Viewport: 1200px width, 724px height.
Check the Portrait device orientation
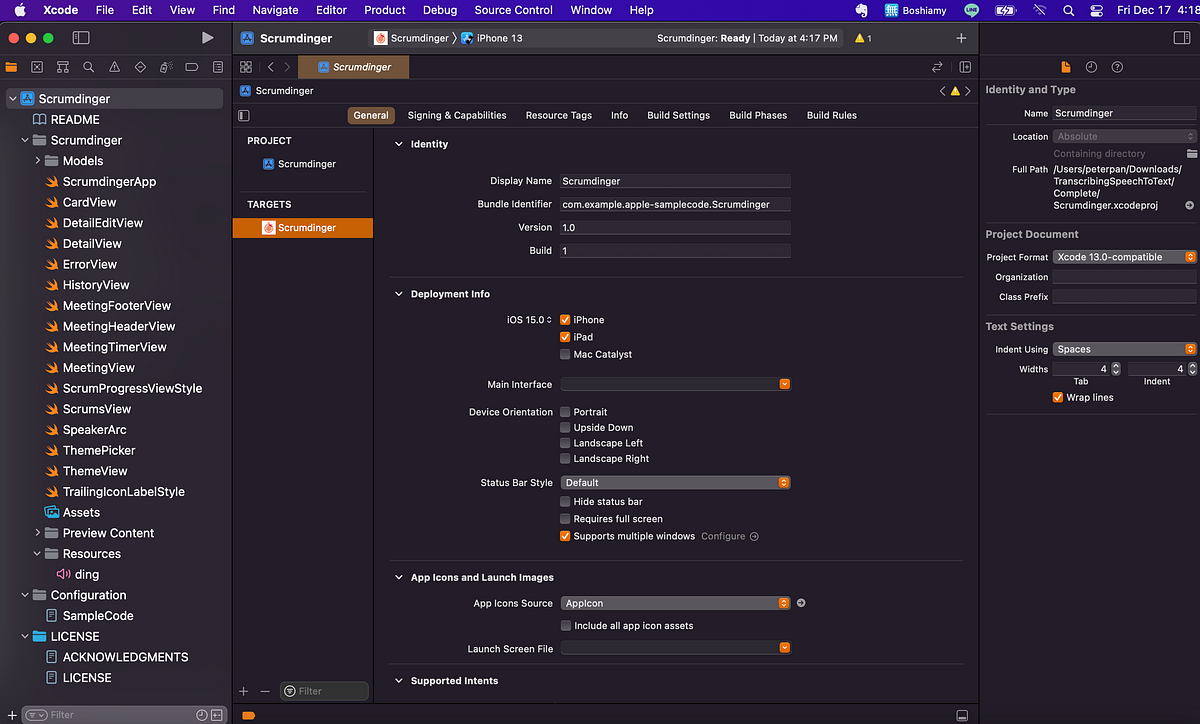[566, 411]
